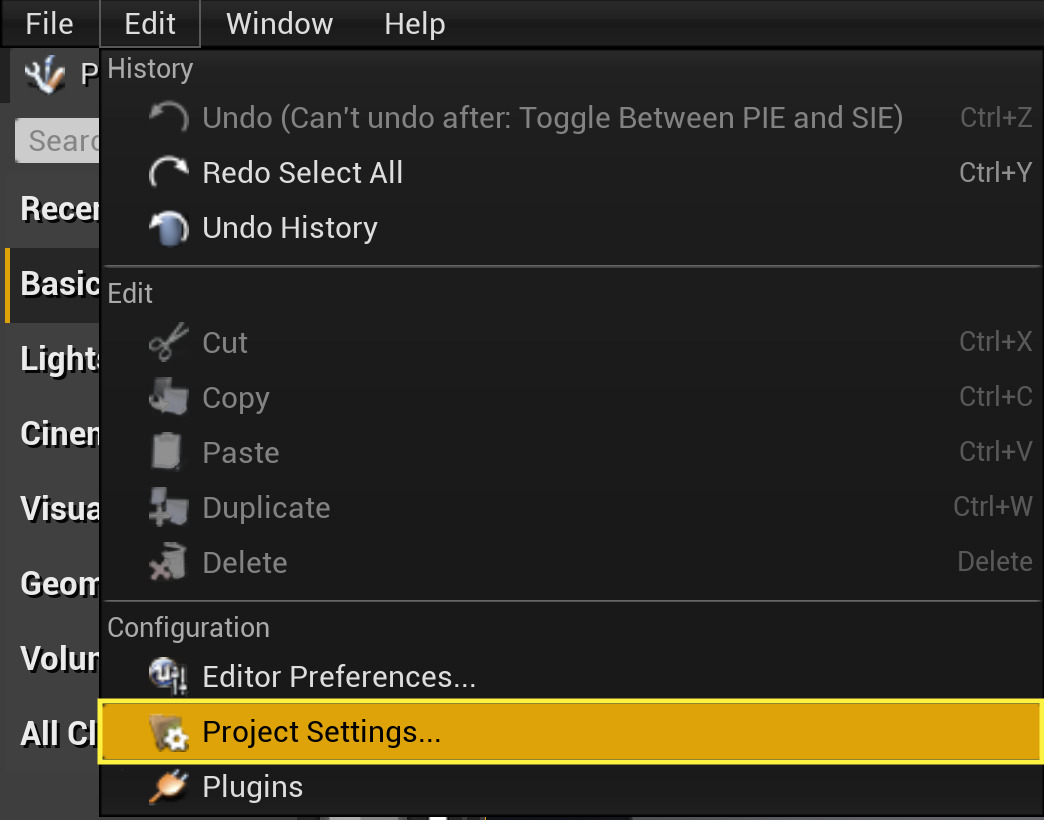Open Project Settings from Edit menu
The image size is (1044, 820).
click(320, 732)
